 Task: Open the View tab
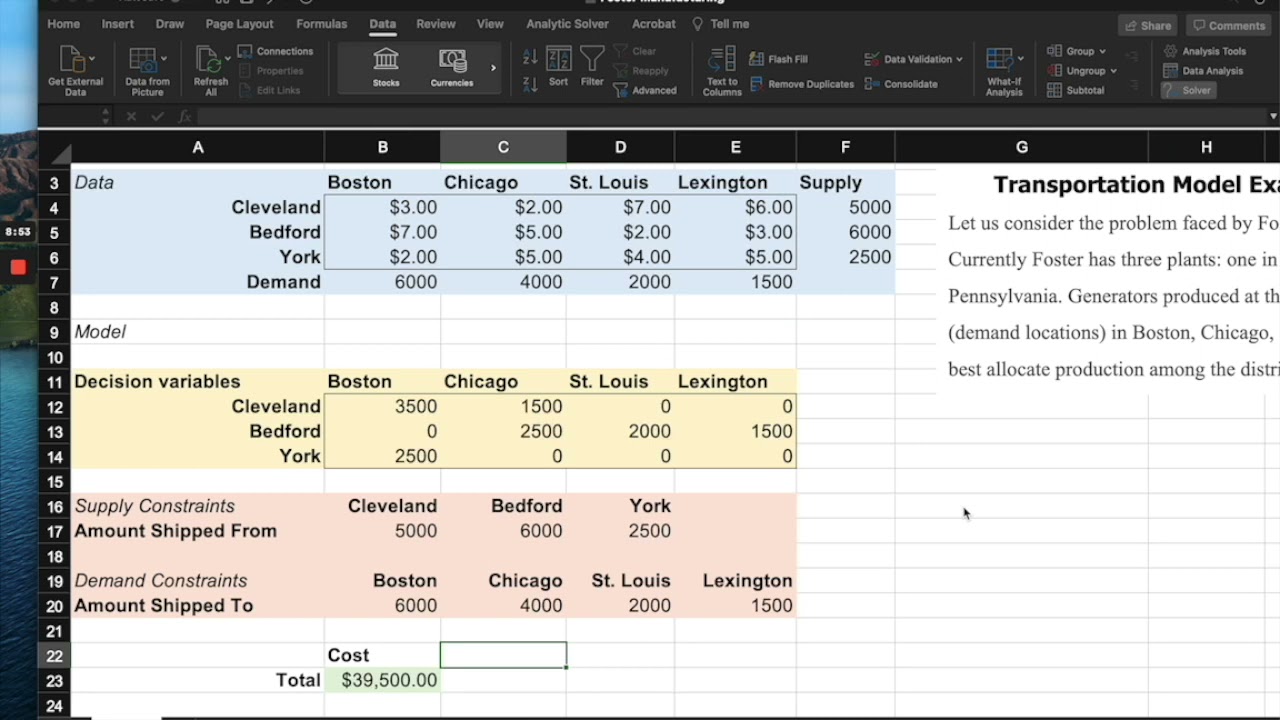490,24
